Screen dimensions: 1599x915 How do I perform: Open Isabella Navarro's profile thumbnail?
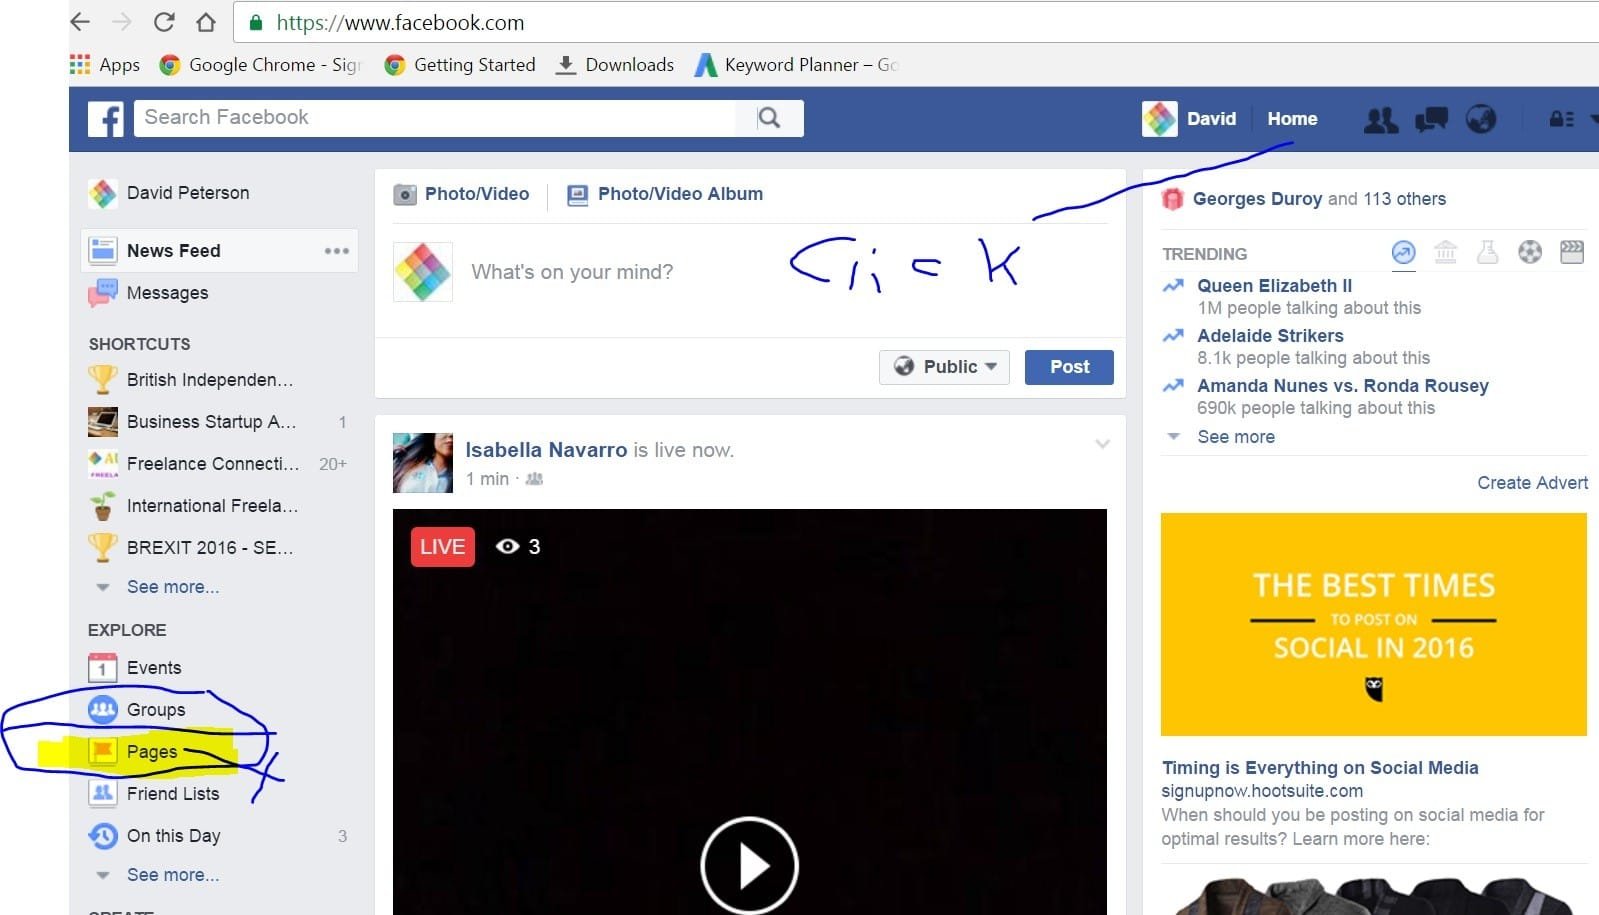tap(423, 463)
